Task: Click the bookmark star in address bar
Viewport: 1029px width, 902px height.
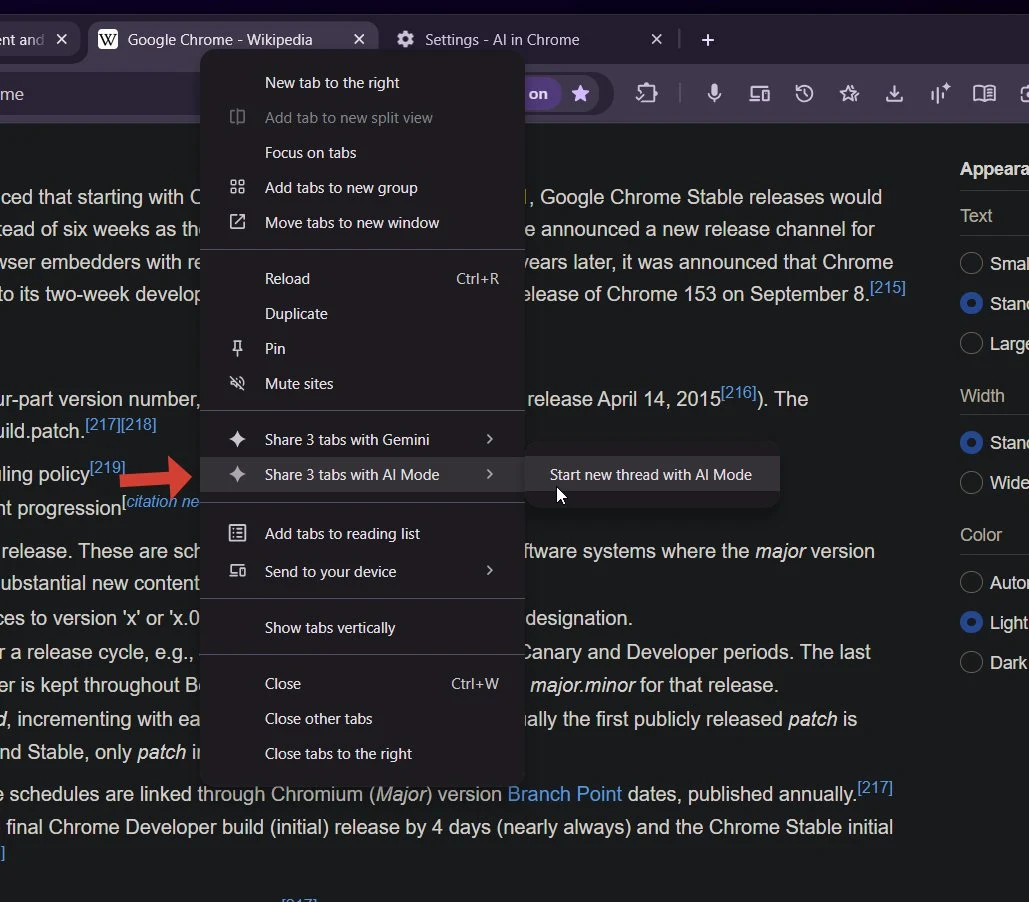Action: tap(580, 94)
